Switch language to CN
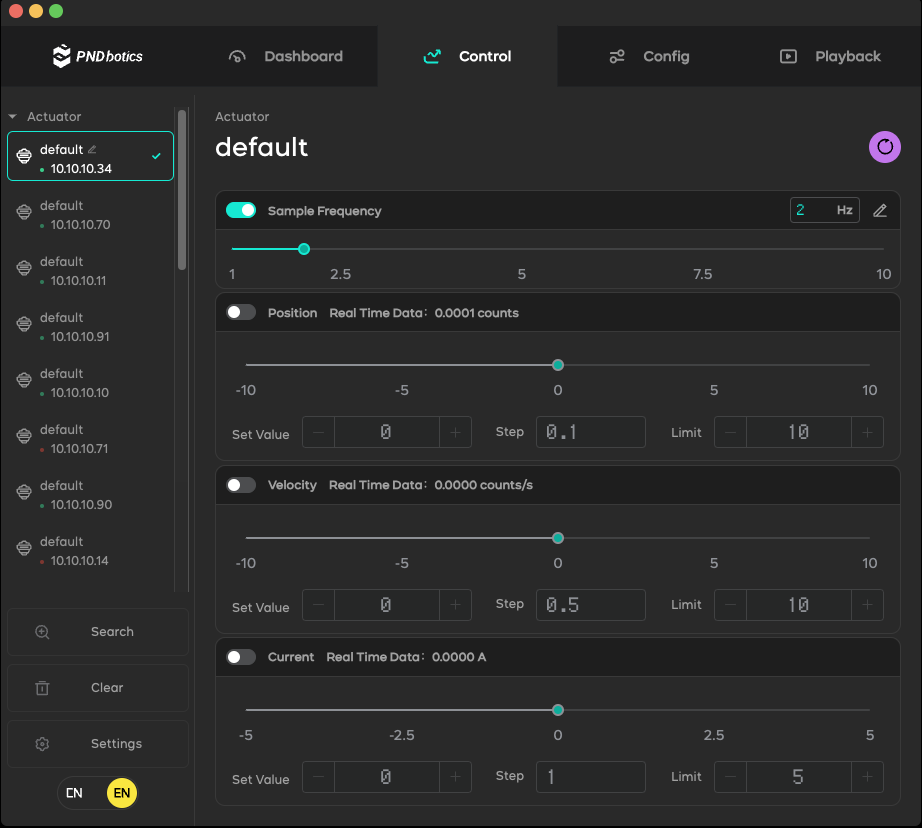Screen dimensions: 922x828 pyautogui.click(x=74, y=793)
